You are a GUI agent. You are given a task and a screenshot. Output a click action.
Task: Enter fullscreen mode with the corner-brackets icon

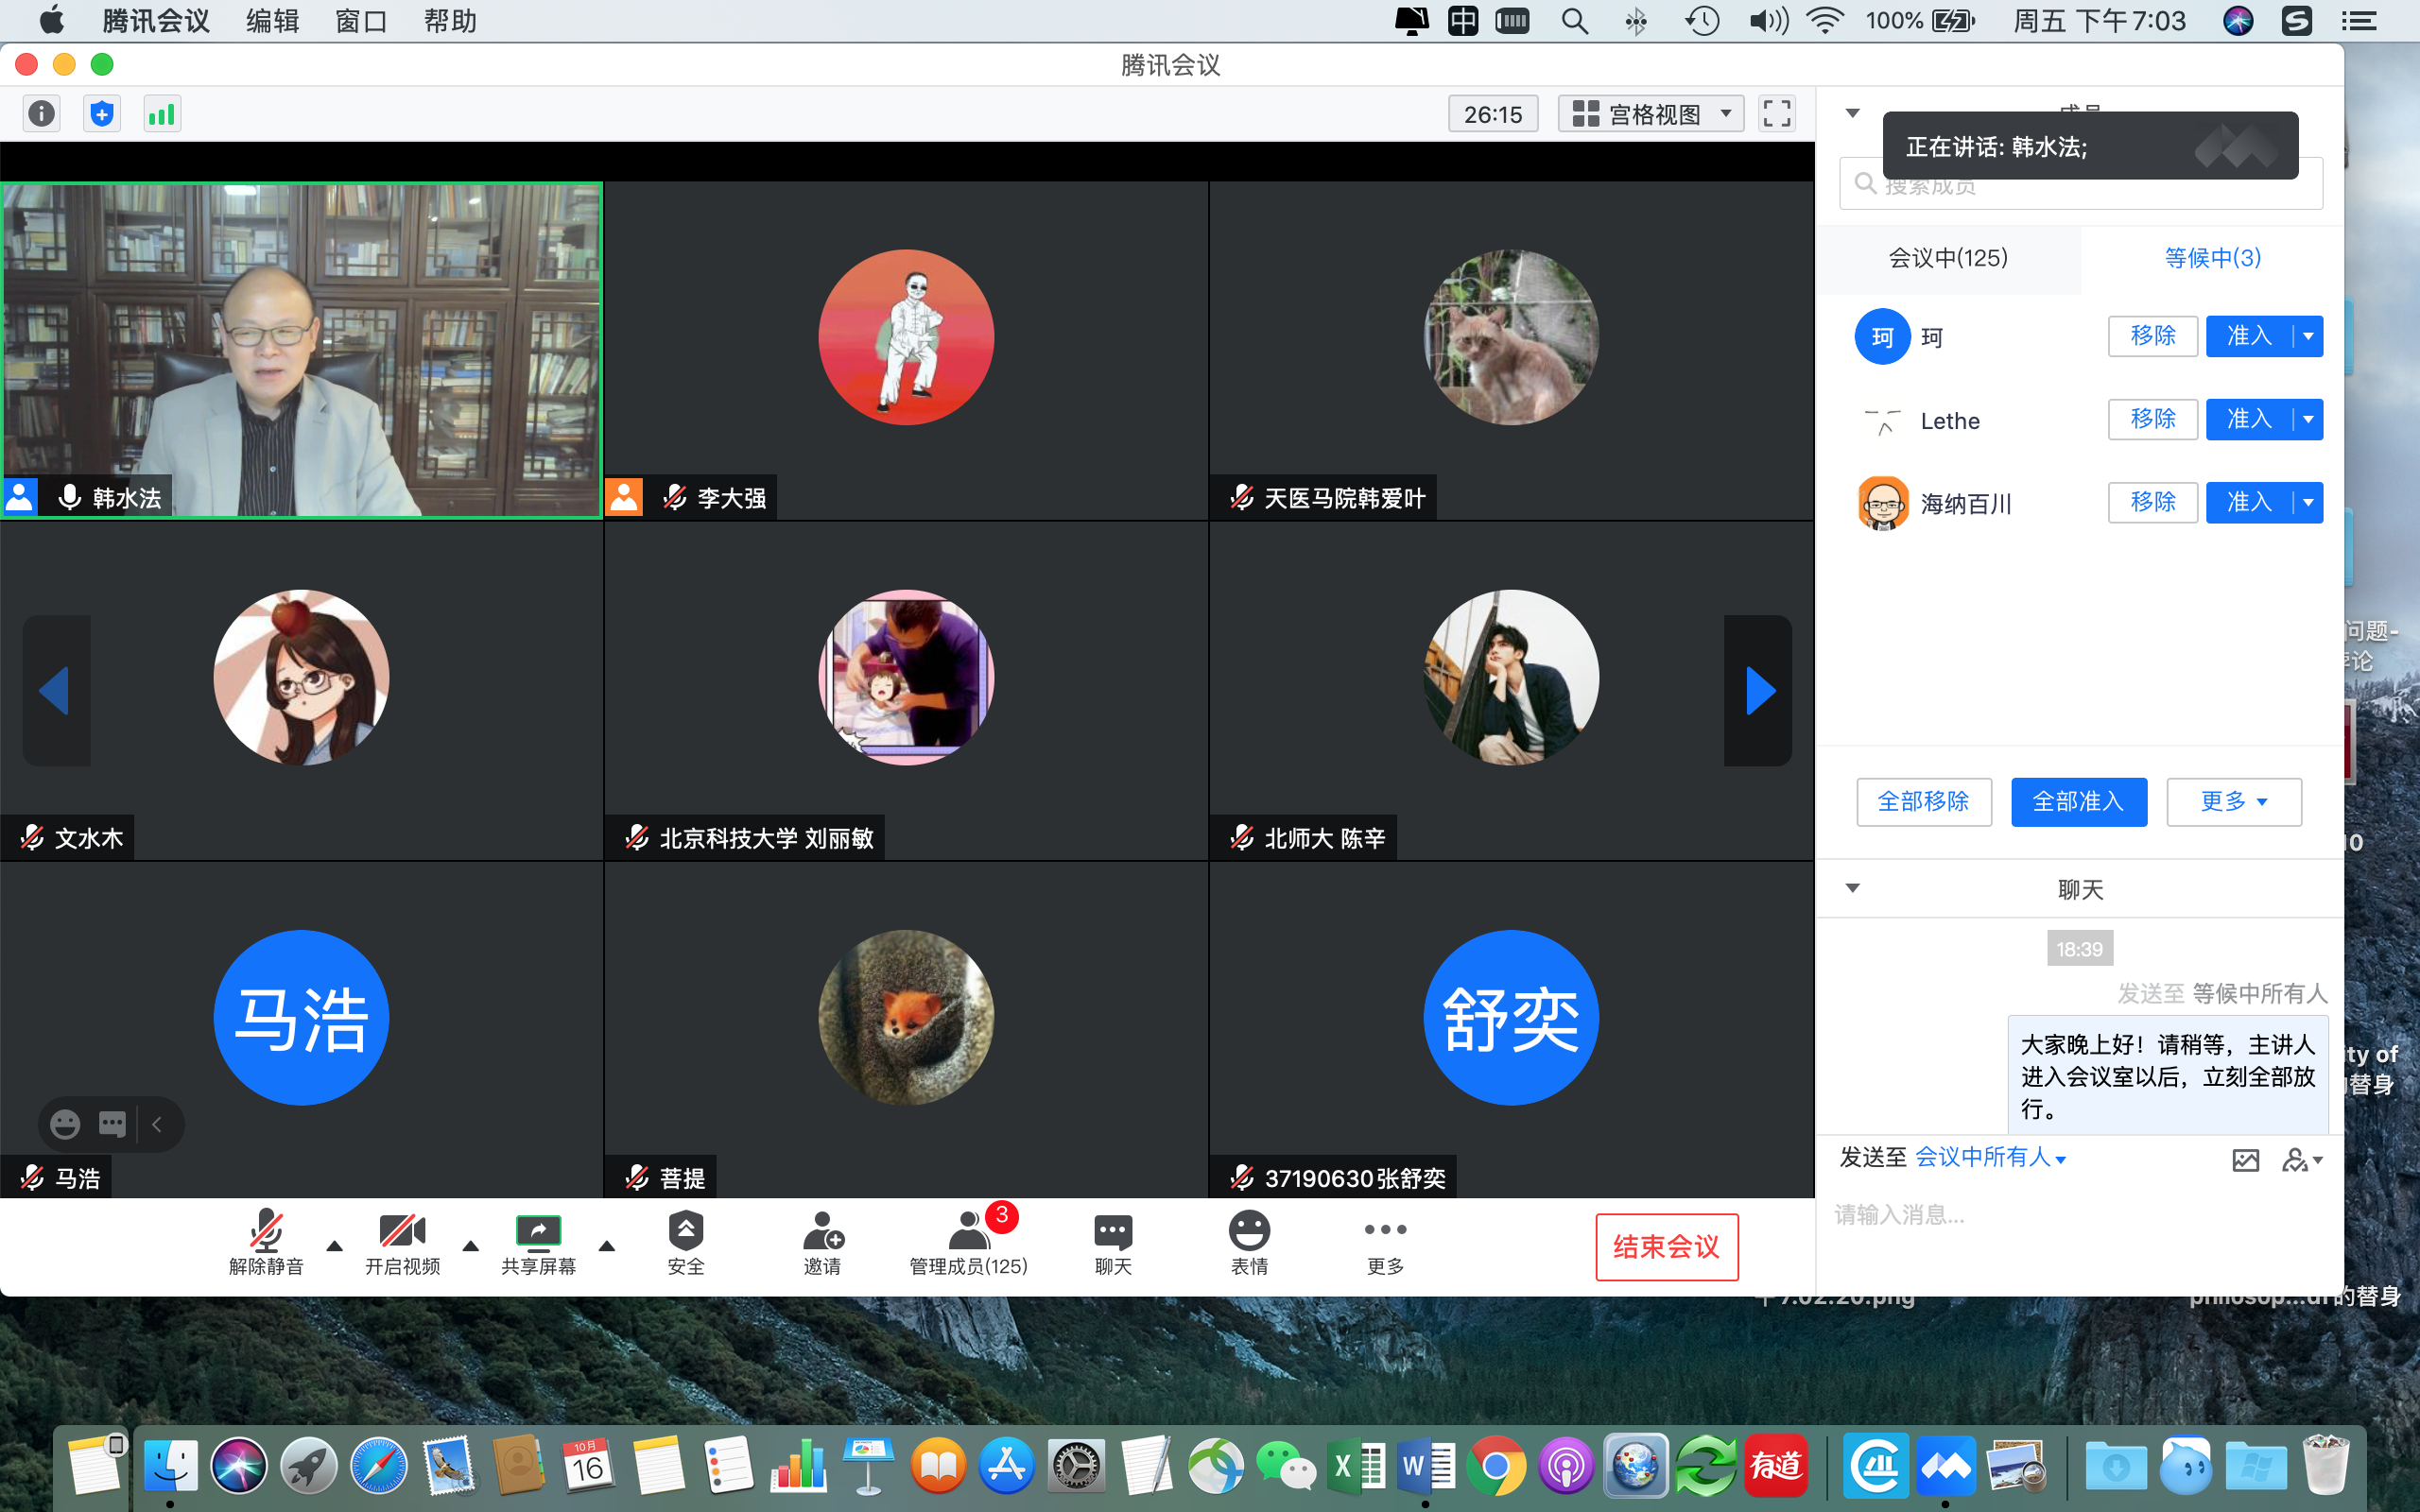[x=1776, y=114]
